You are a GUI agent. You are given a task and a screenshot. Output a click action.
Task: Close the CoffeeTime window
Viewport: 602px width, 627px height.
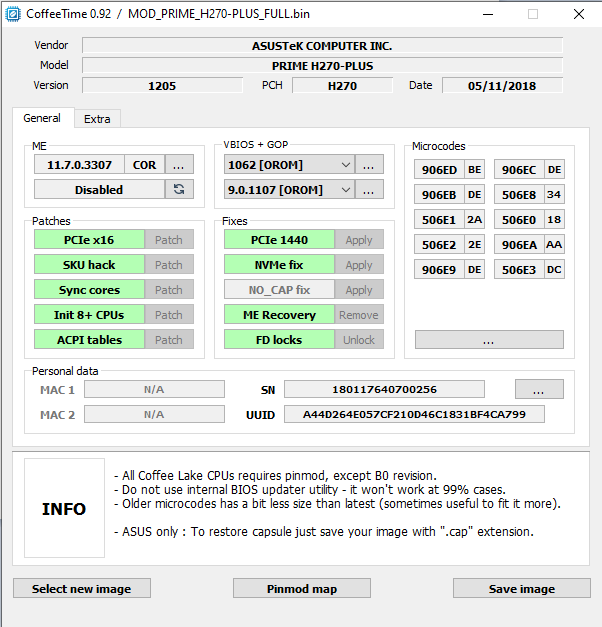579,14
